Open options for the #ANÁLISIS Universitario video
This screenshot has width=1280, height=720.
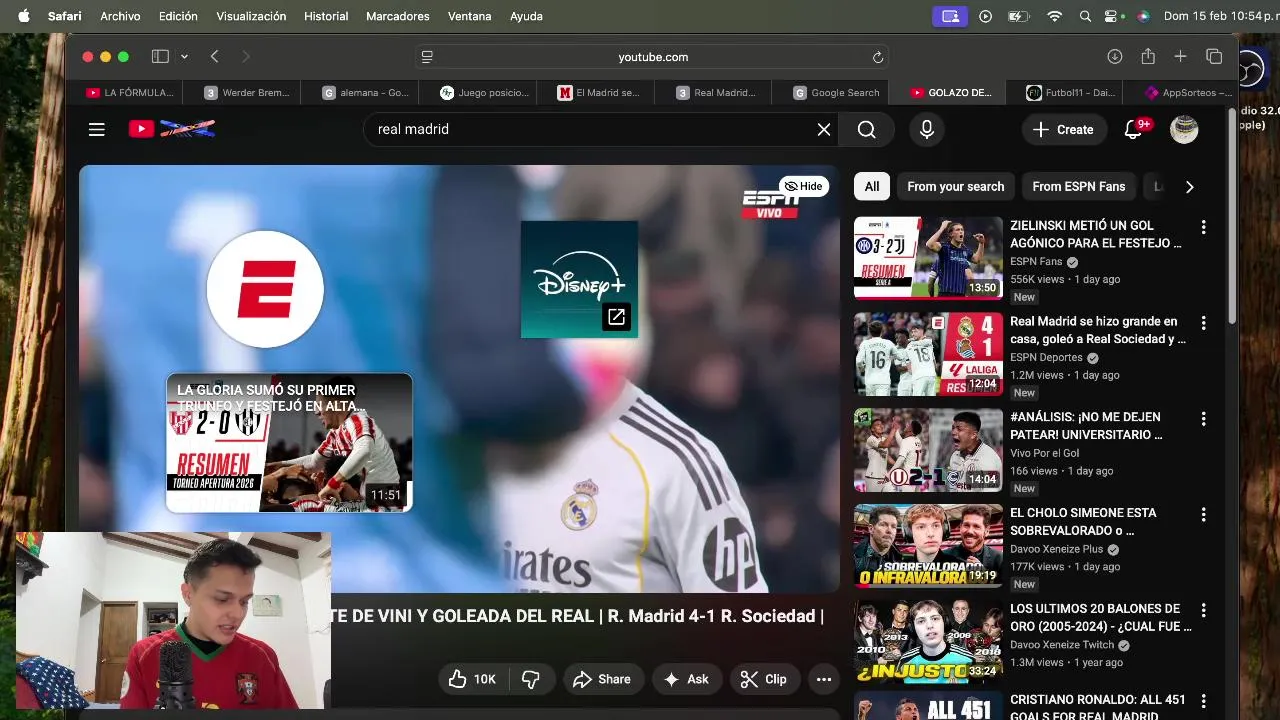(1204, 419)
